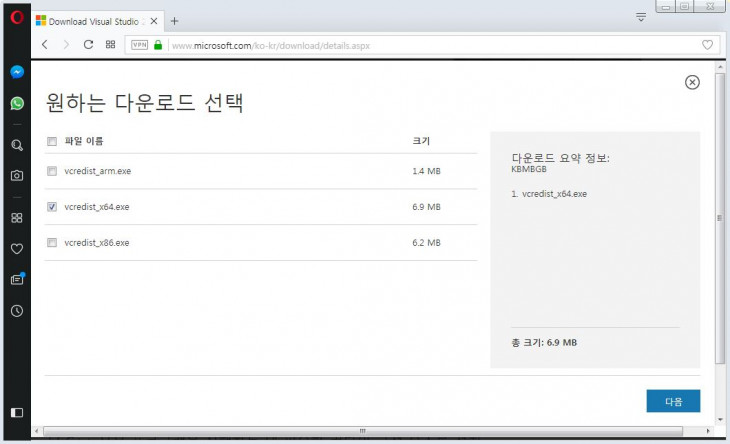Click the VPN badge in address bar

coord(140,45)
